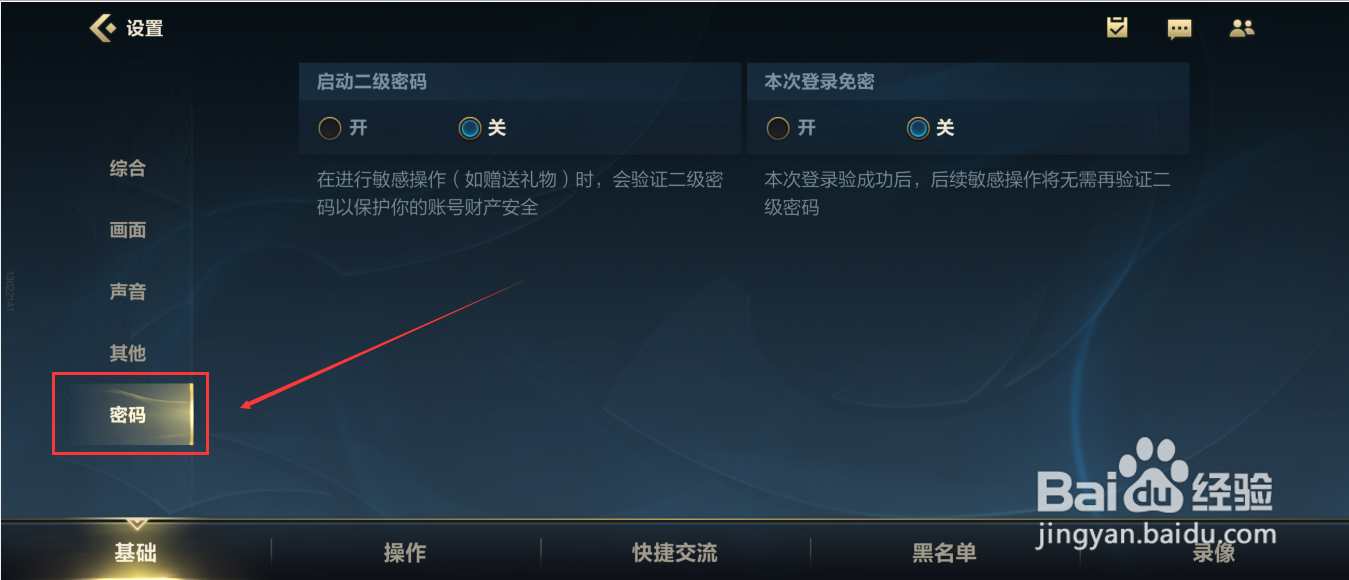The image size is (1349, 580).
Task: Open the friends list icon
Action: (x=1242, y=28)
